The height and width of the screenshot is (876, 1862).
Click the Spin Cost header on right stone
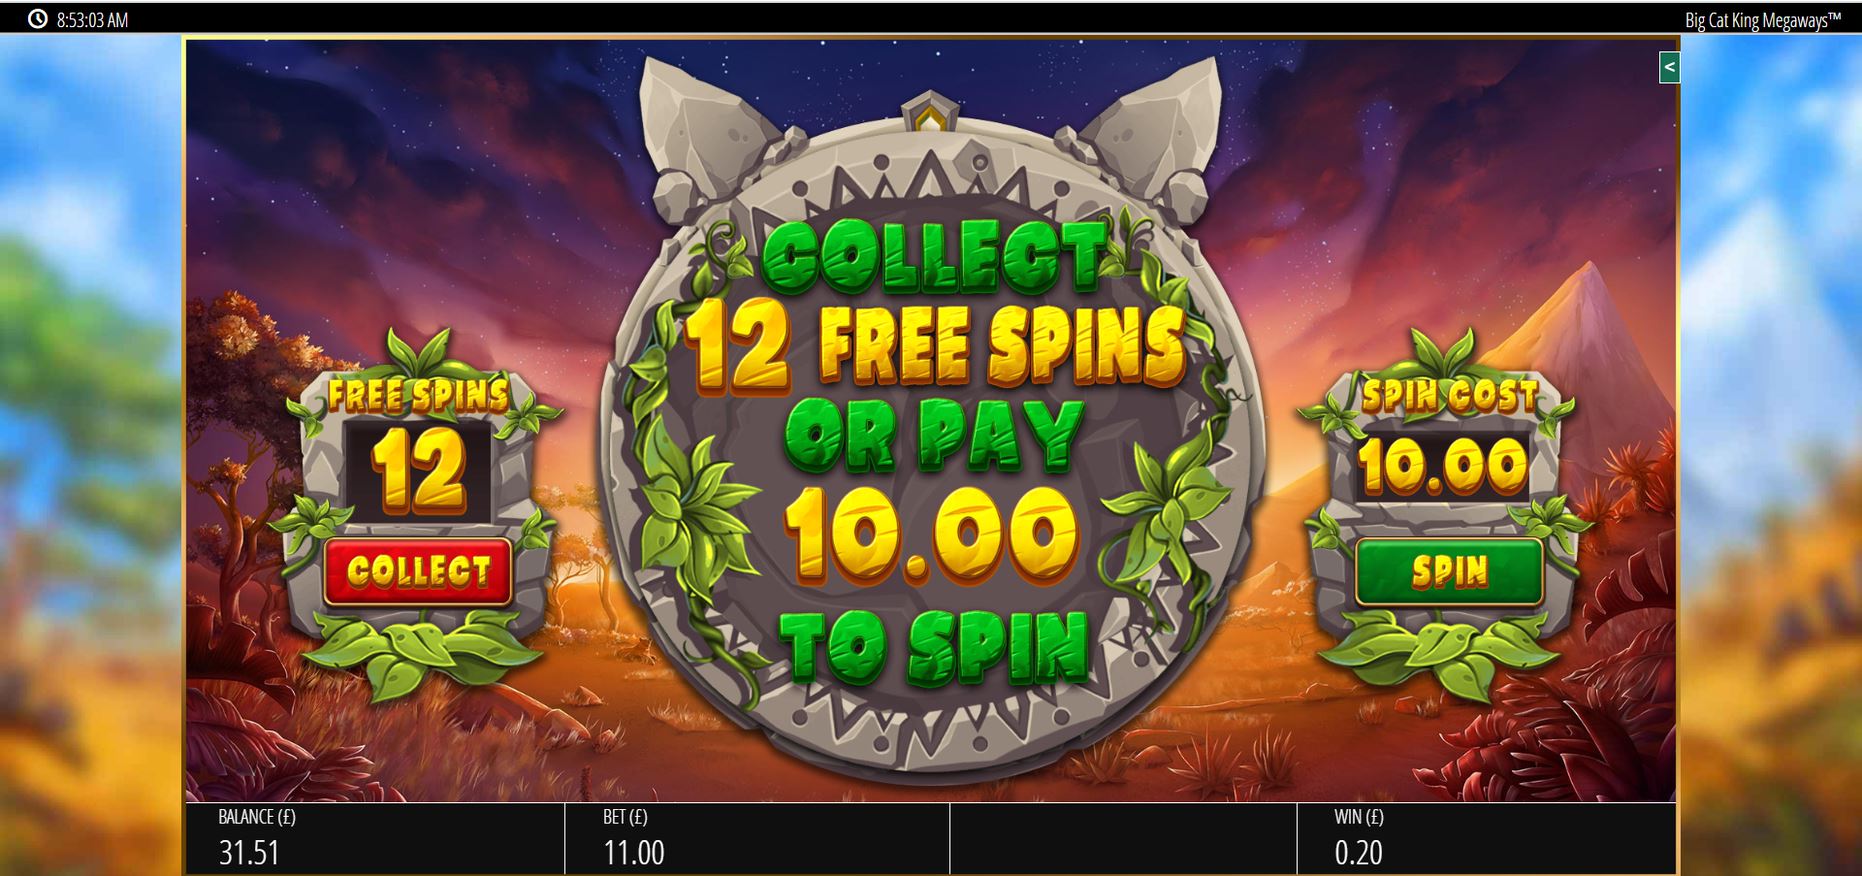coord(1449,396)
